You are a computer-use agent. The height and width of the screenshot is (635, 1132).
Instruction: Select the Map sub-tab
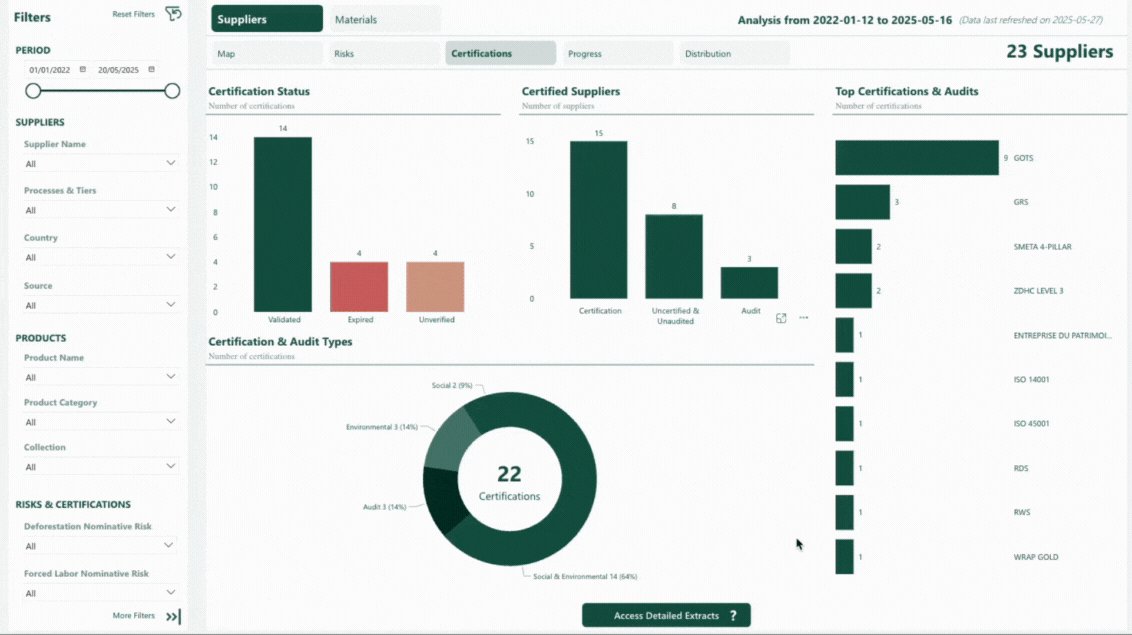pyautogui.click(x=266, y=54)
